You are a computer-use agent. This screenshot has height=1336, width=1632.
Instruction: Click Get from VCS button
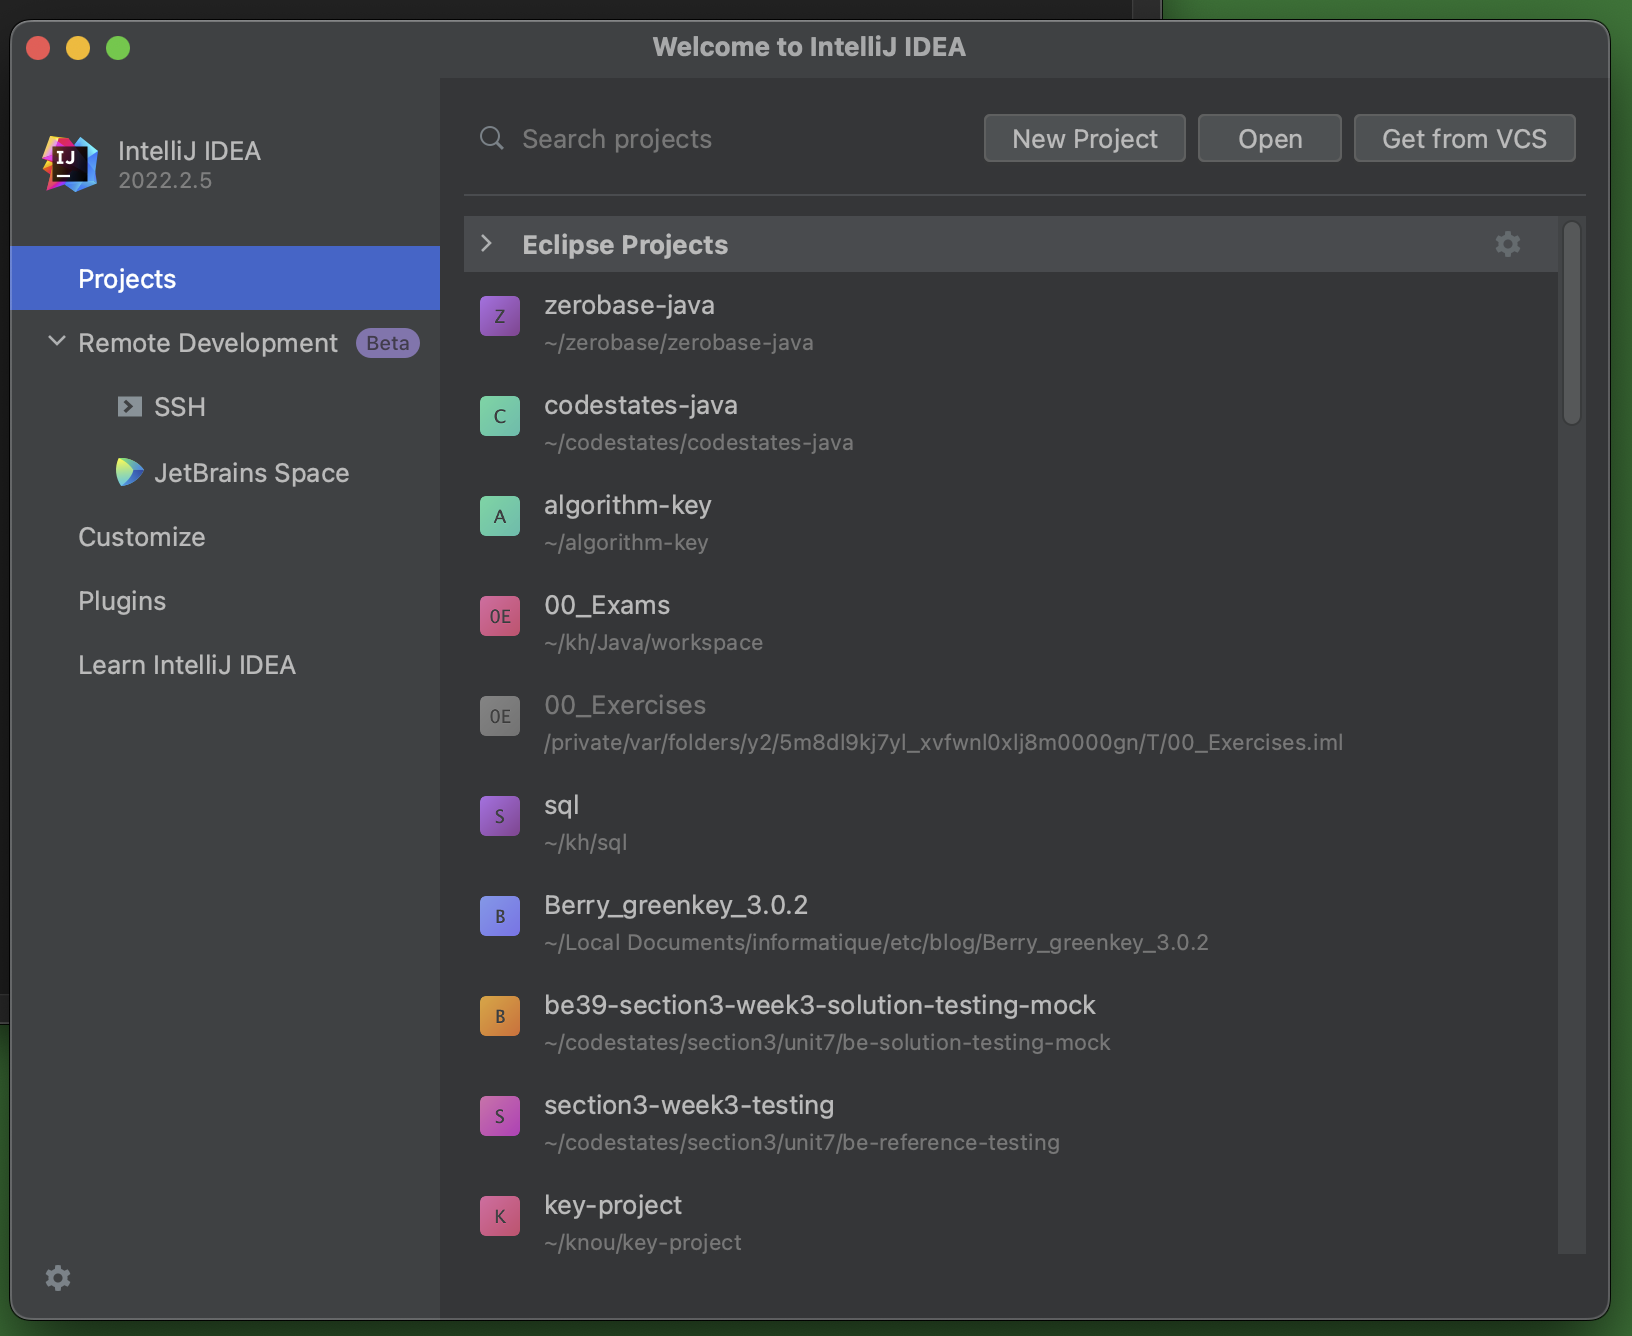tap(1464, 138)
